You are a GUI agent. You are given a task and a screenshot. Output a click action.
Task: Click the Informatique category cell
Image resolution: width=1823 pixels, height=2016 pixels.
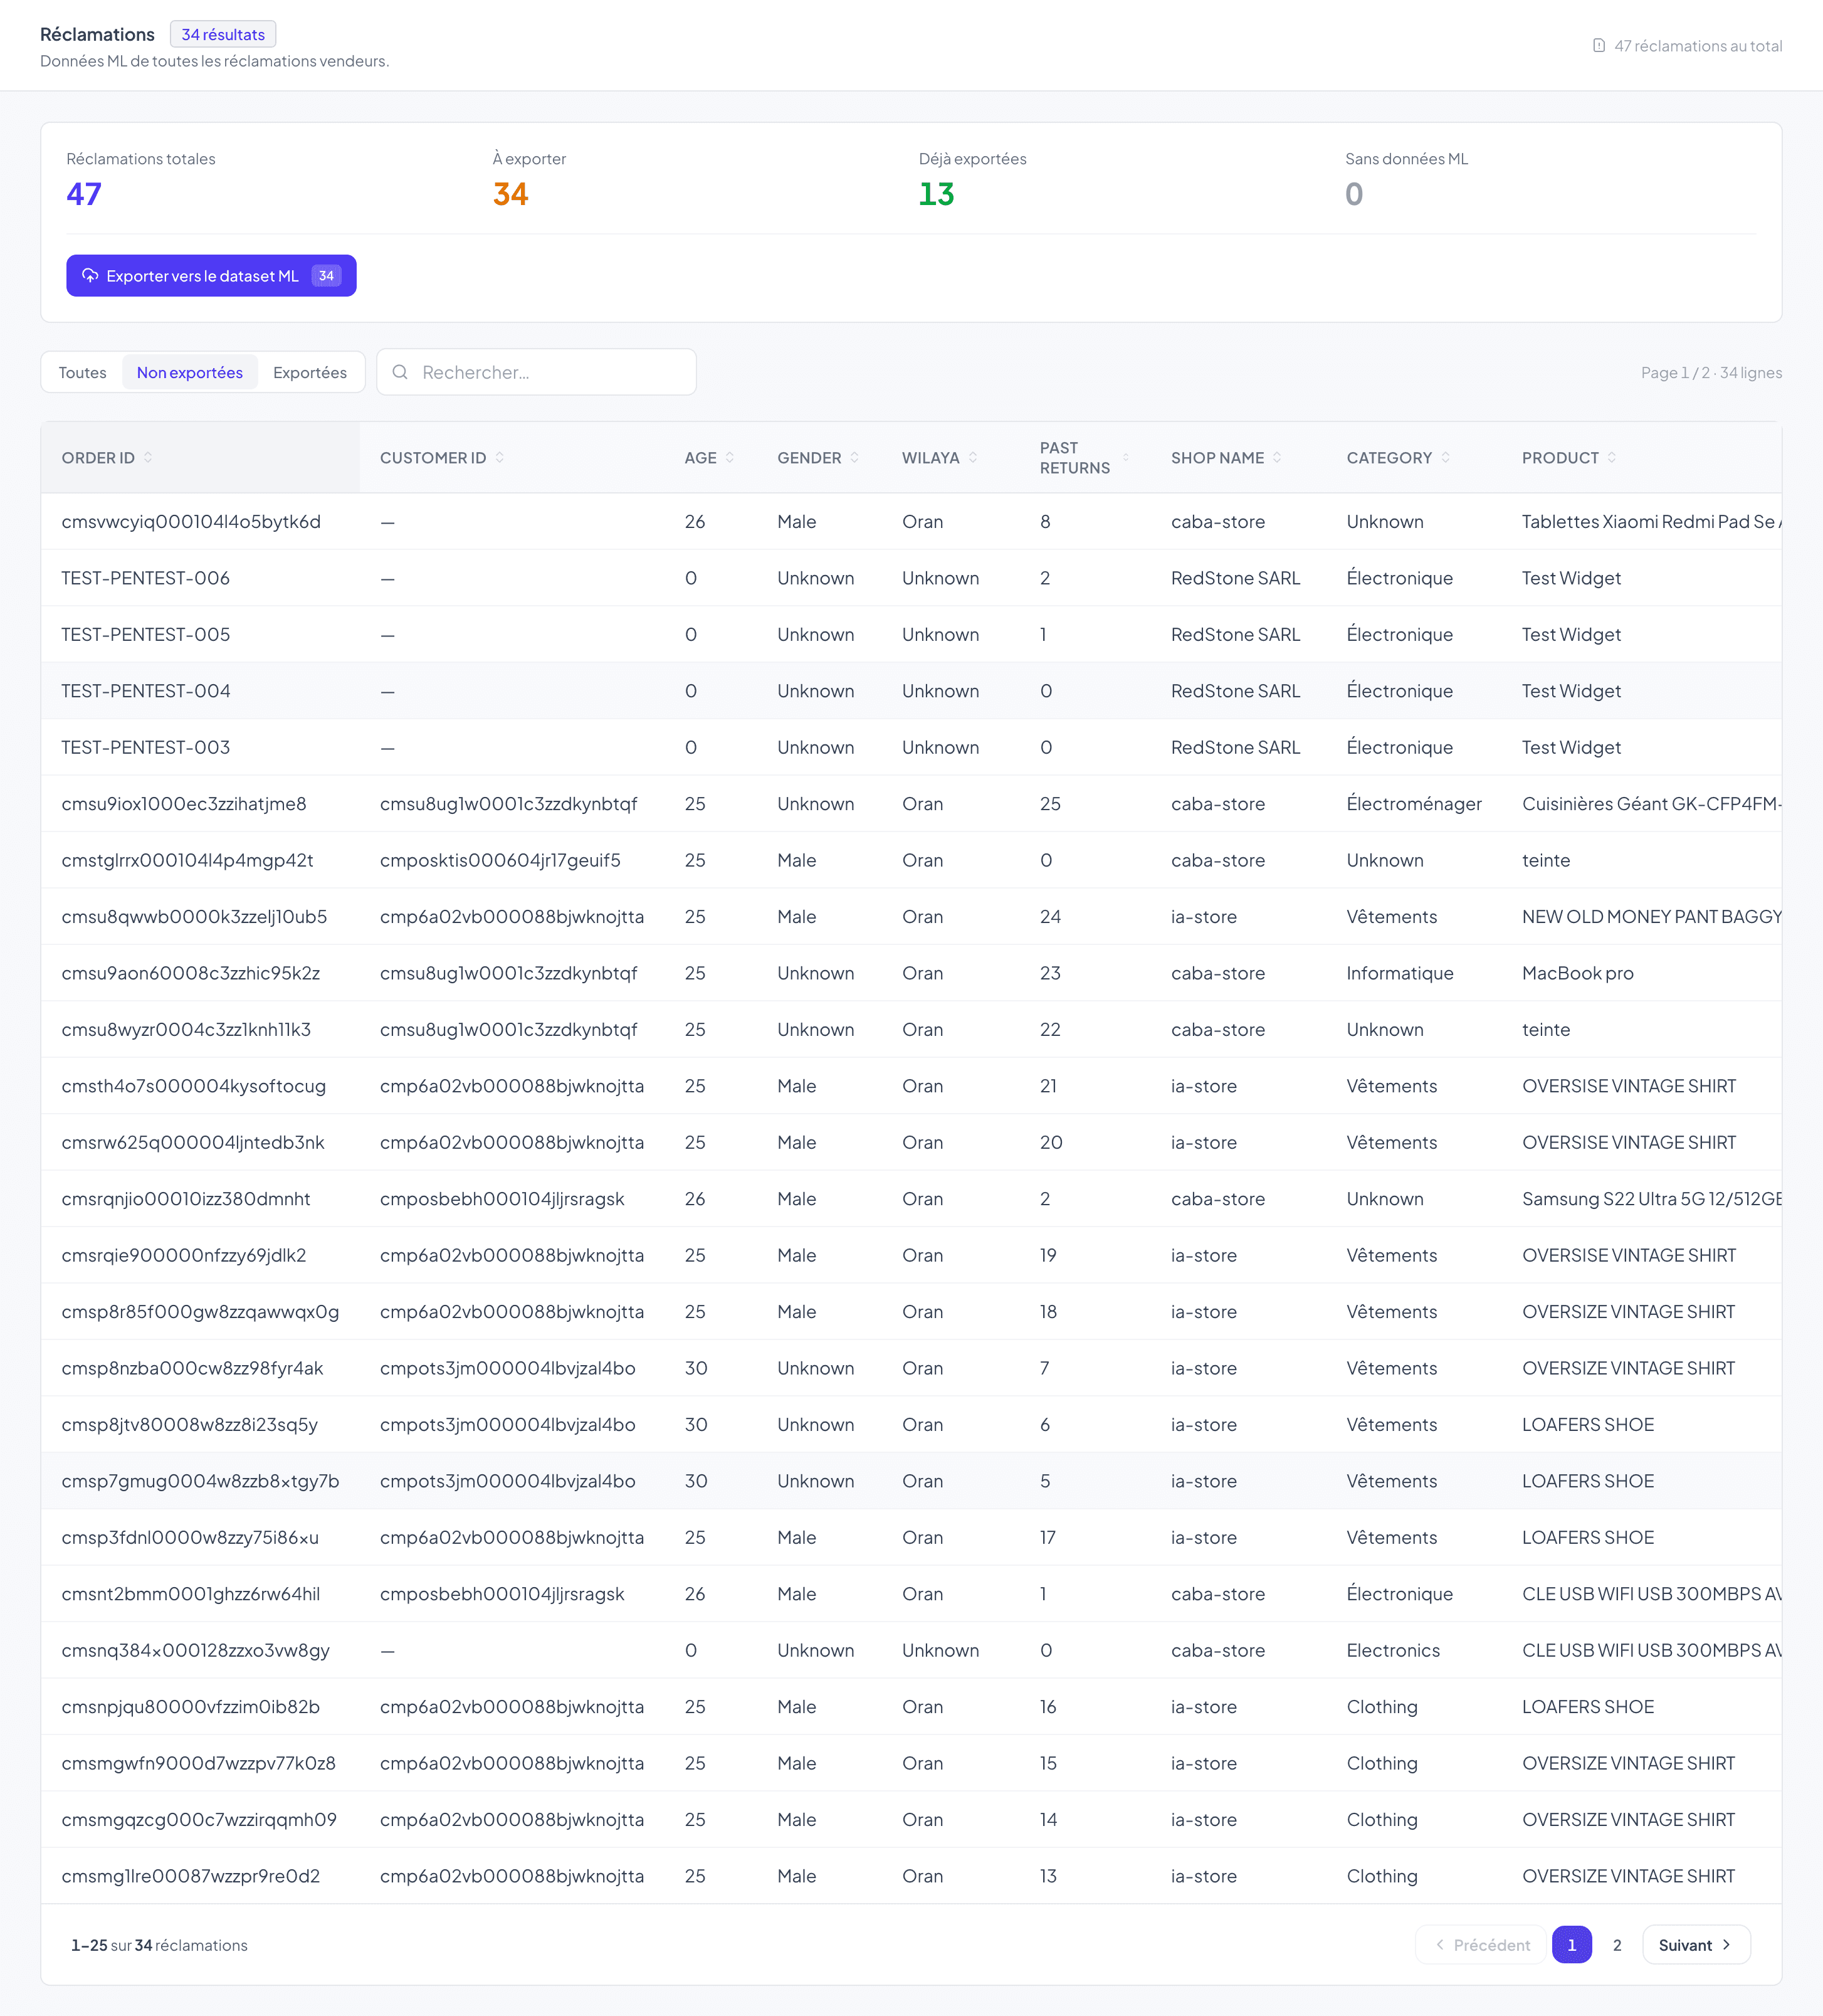click(x=1400, y=973)
